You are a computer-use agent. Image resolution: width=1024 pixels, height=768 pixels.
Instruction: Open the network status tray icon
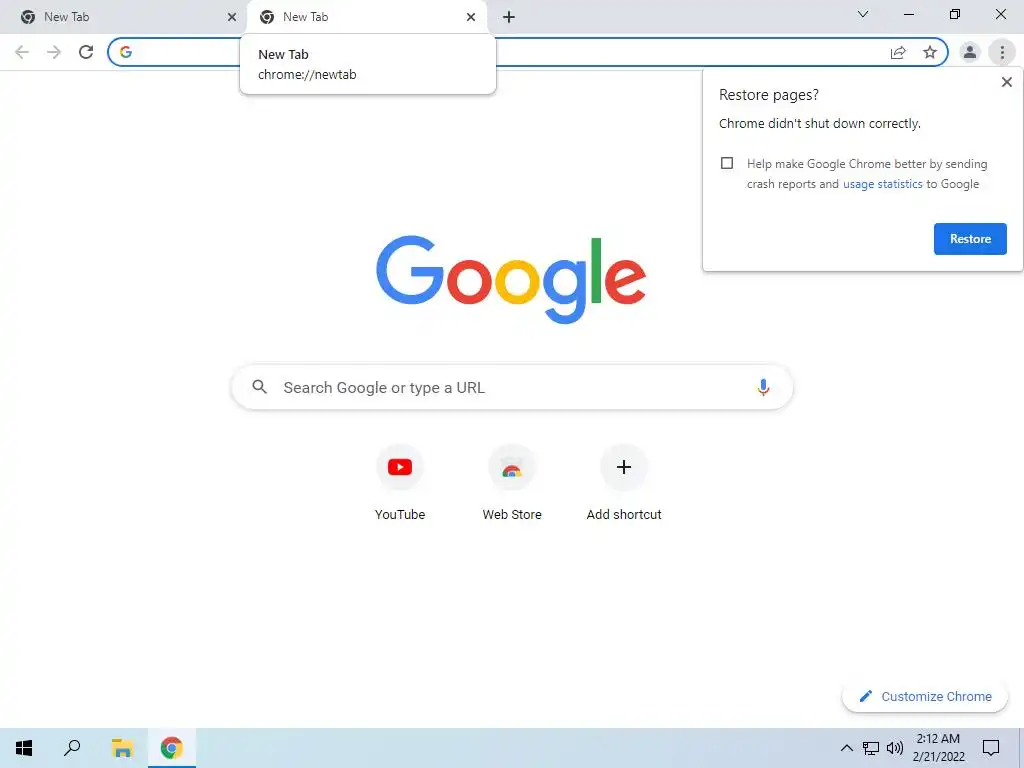(x=871, y=748)
